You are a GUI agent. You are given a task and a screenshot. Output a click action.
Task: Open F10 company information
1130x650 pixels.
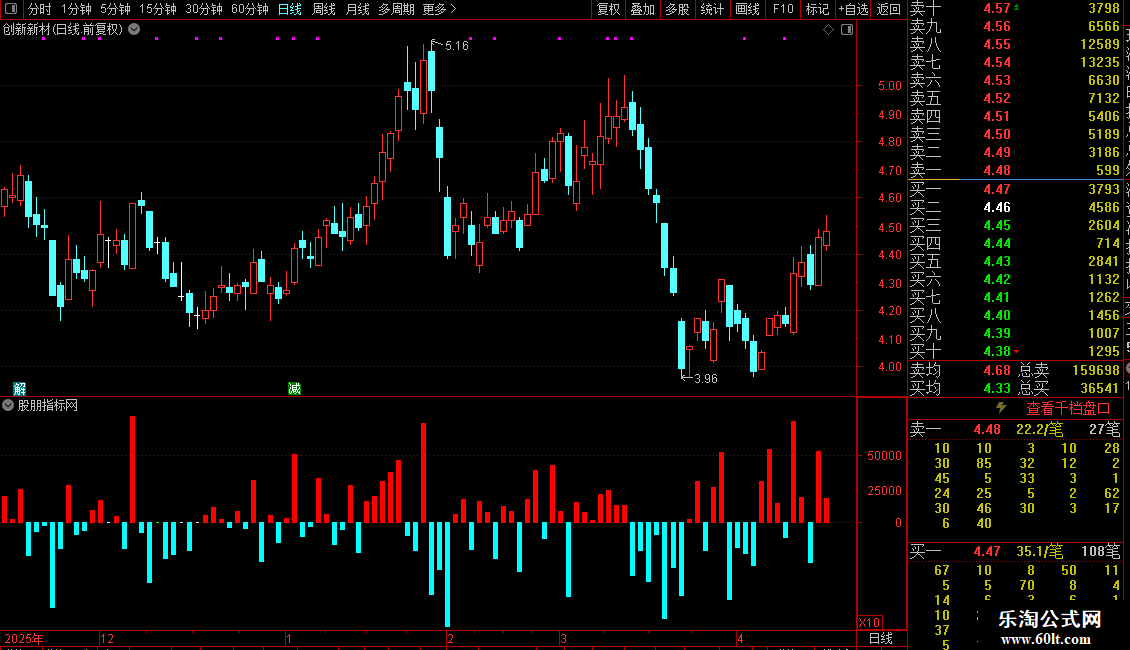tap(783, 9)
